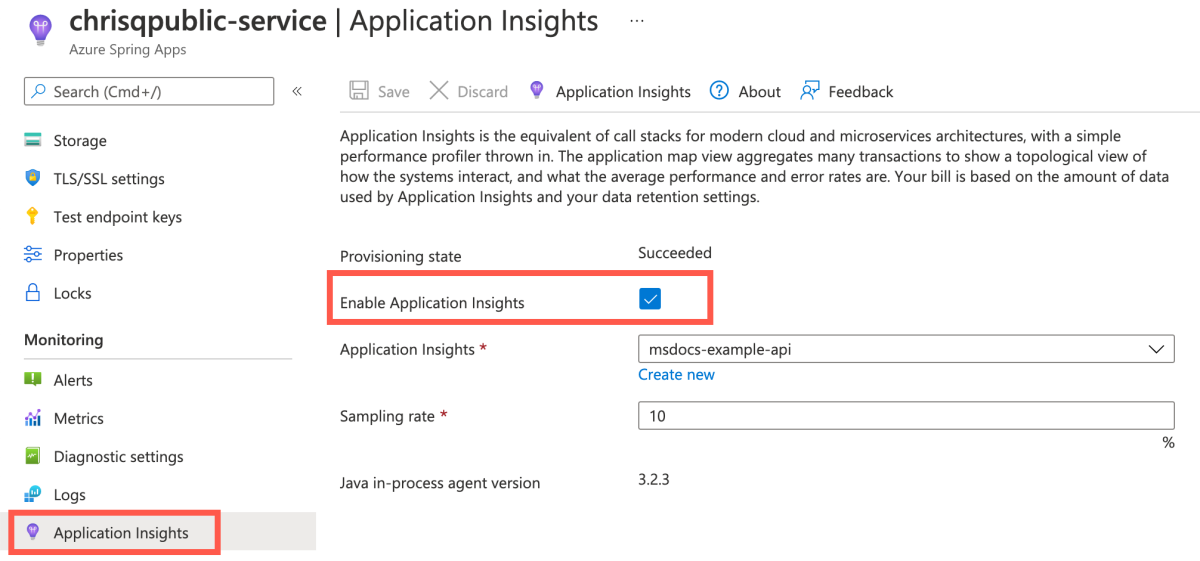Open Properties sliders icon
This screenshot has width=1200, height=561.
pos(33,254)
